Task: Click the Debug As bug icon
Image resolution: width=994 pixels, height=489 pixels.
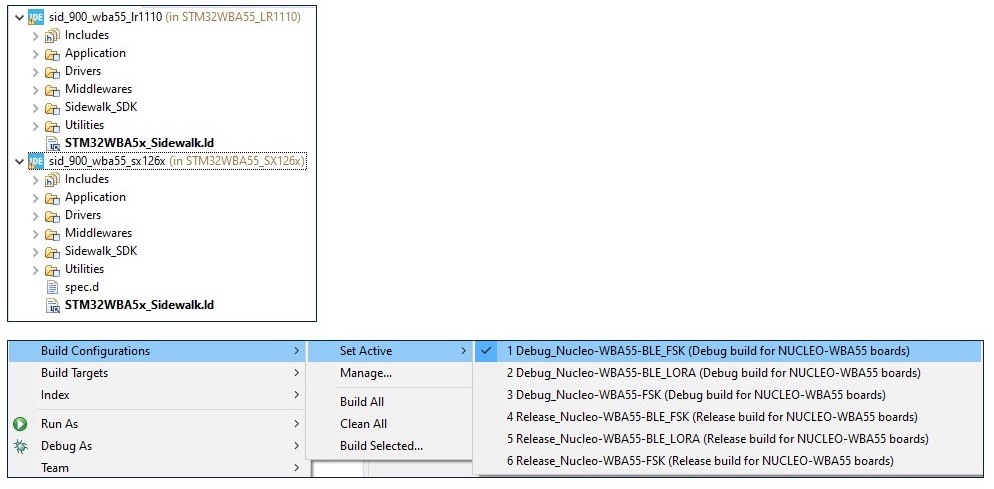Action: (x=20, y=446)
